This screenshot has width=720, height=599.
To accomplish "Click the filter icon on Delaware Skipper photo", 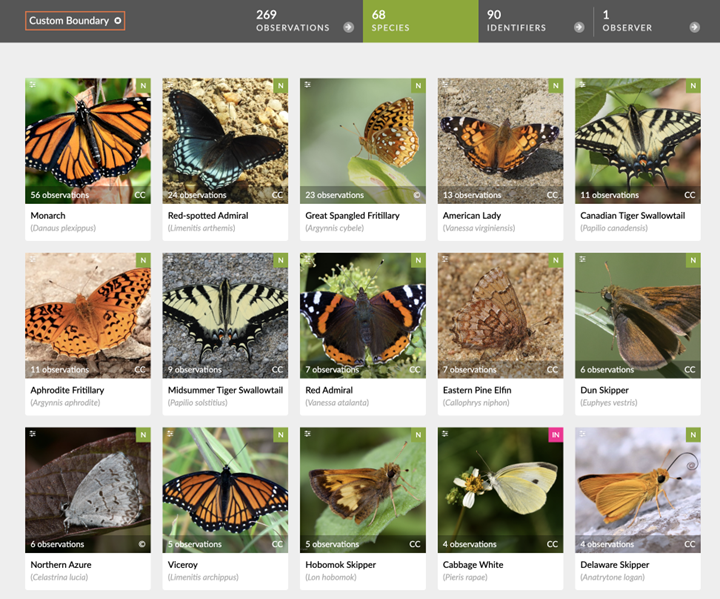I will pyautogui.click(x=582, y=434).
